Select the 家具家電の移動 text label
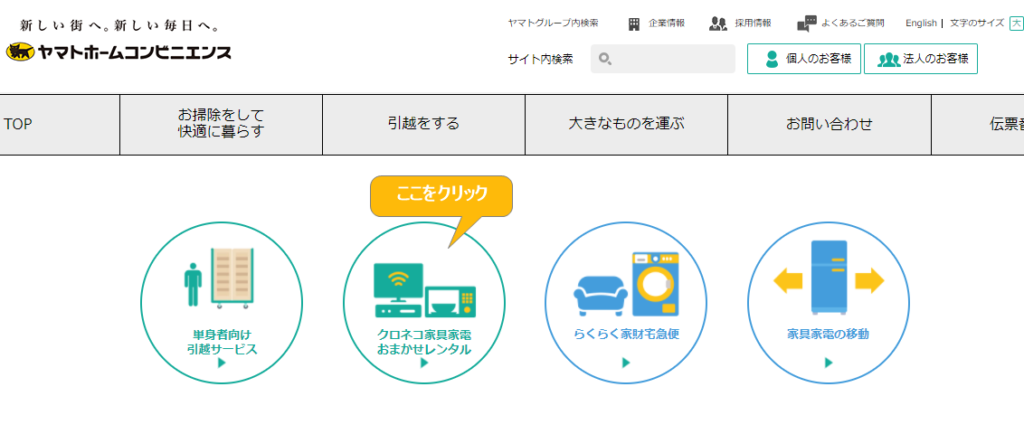 point(829,335)
